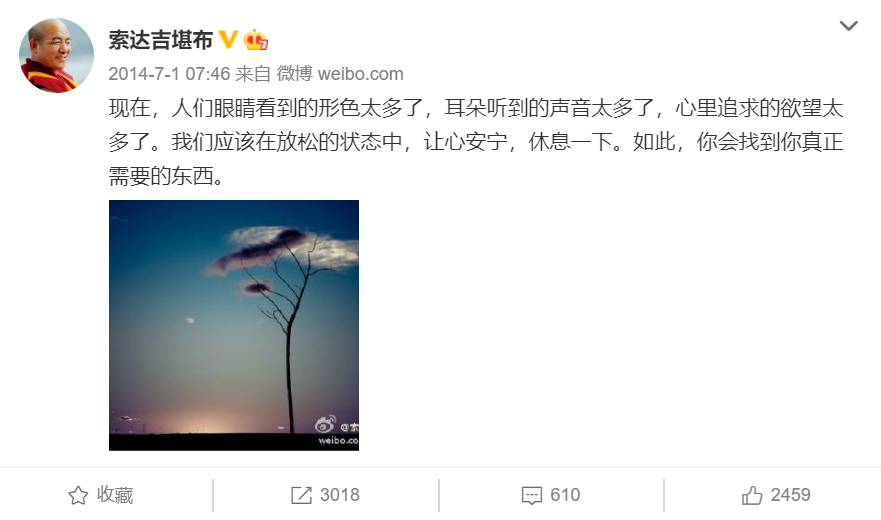This screenshot has height=520, width=881.
Task: Click the 微博 weibo.com source link
Action: point(339,74)
